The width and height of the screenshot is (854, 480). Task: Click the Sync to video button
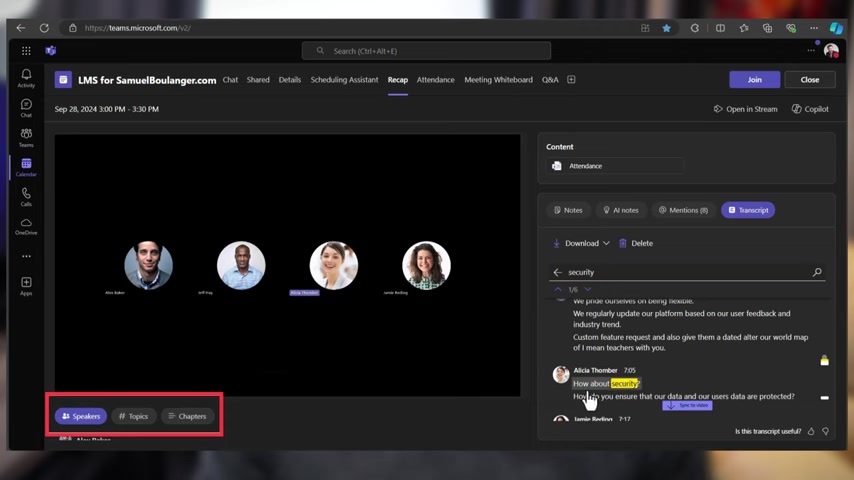click(x=687, y=405)
